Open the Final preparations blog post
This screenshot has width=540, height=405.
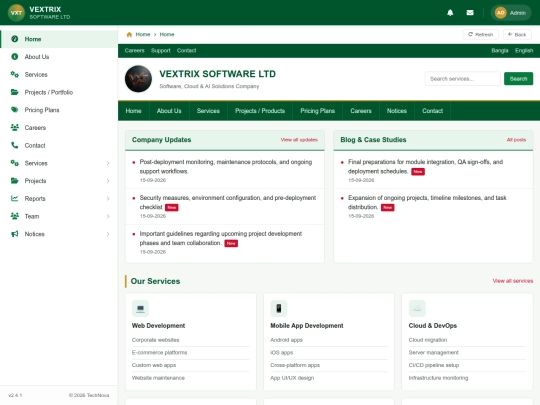(x=425, y=167)
